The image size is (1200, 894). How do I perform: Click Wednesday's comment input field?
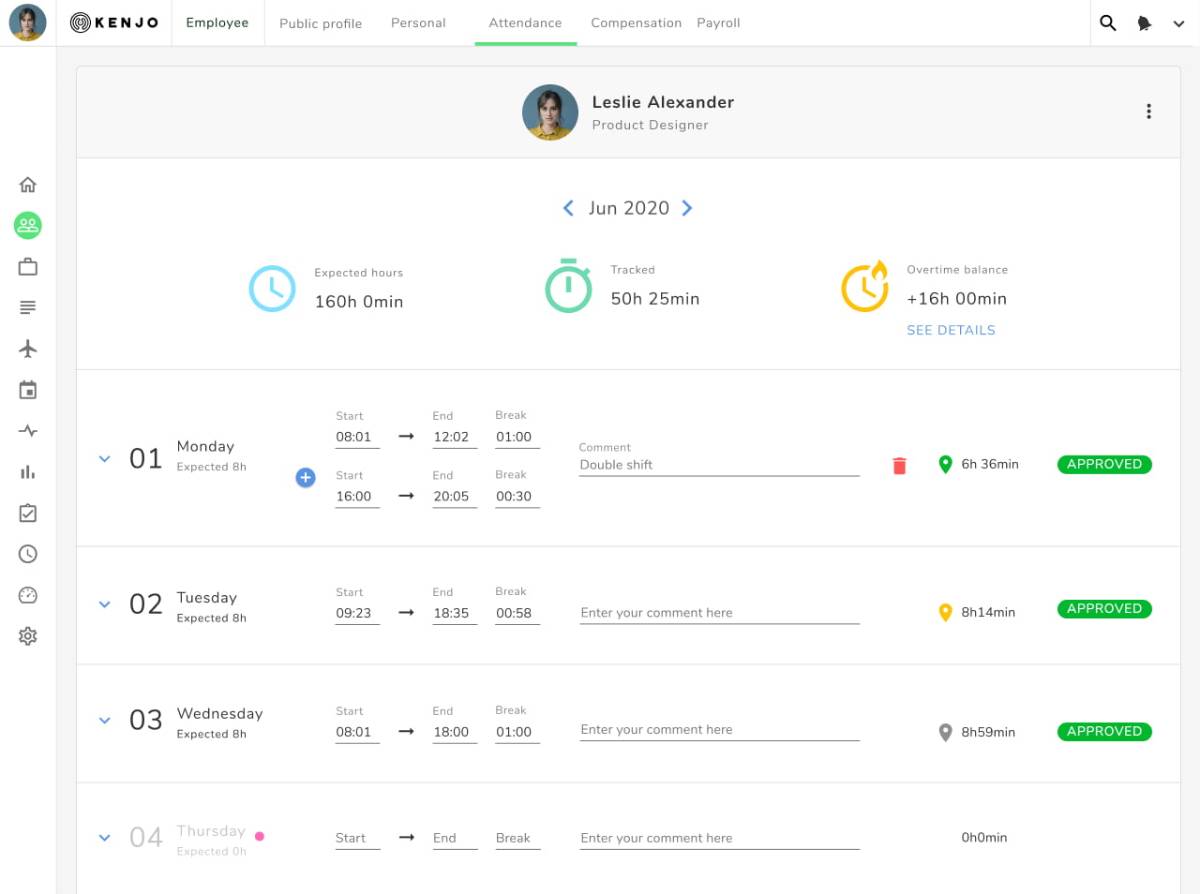coord(720,730)
